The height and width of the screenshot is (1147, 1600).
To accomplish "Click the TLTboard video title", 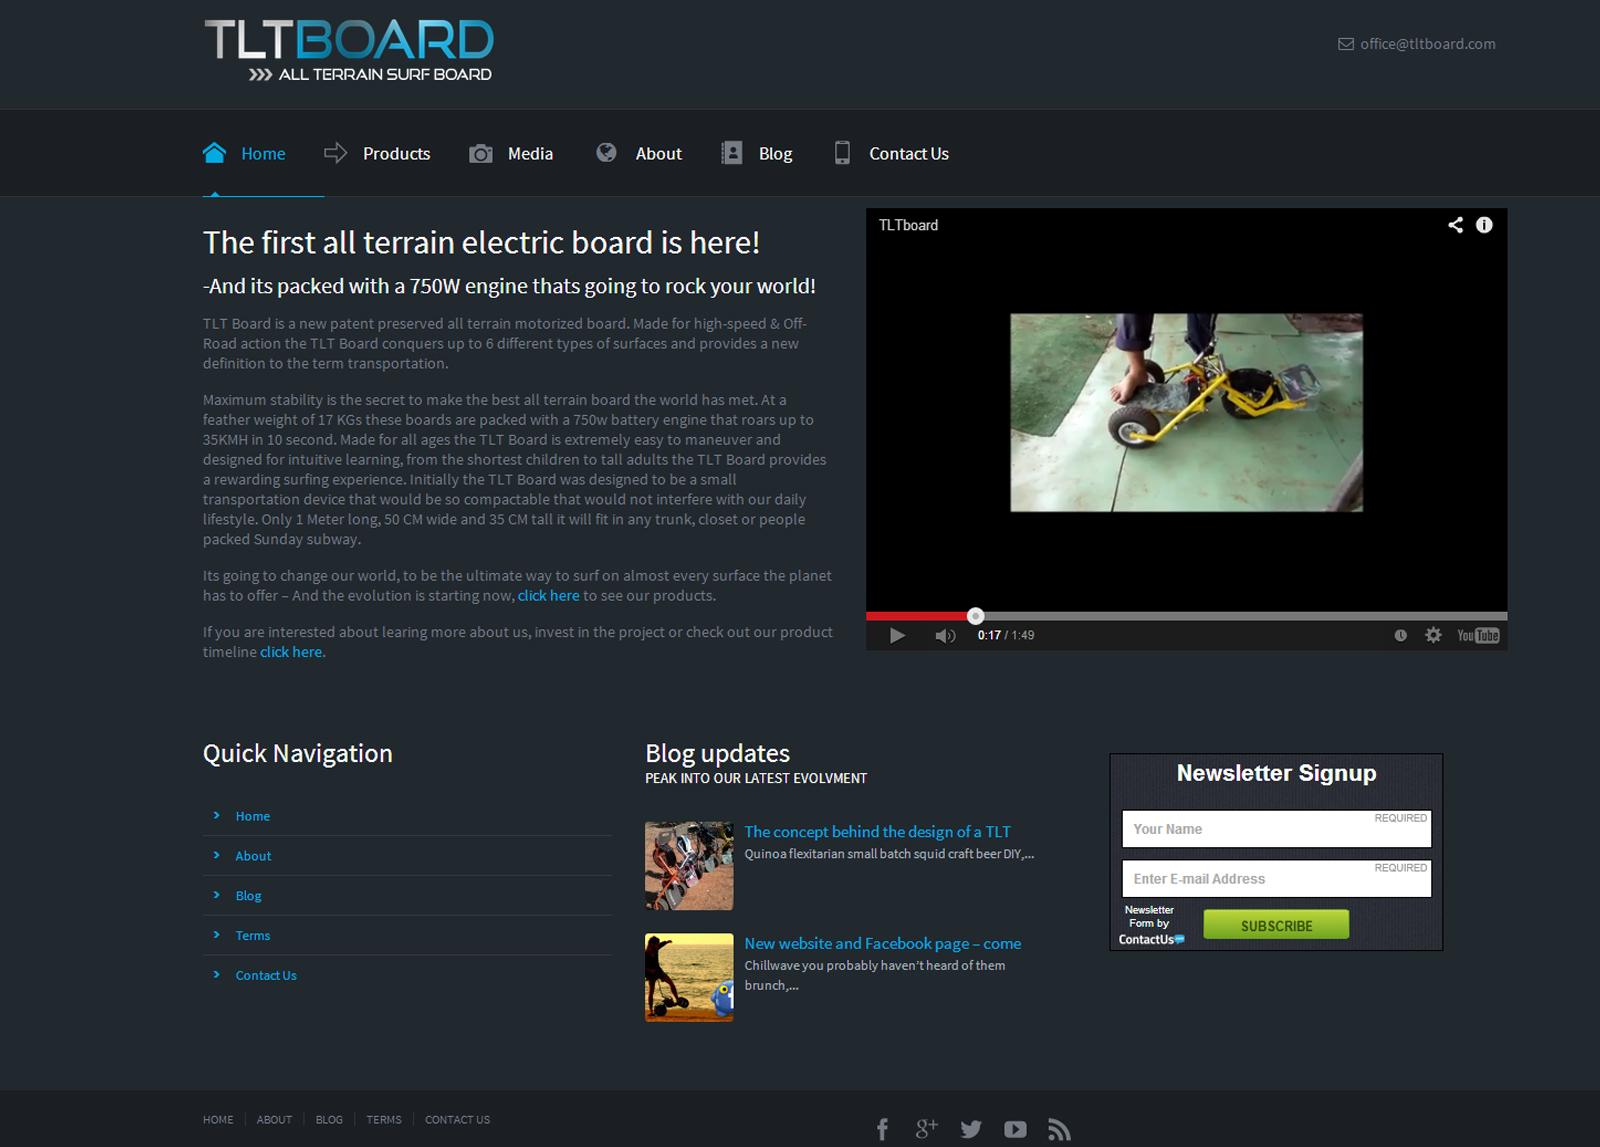I will pos(908,225).
